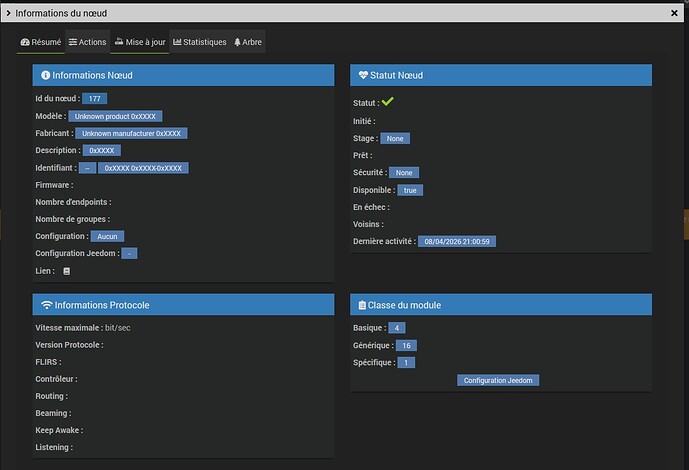Viewport: 689px width, 470px height.
Task: Click the green Statut checkmark icon
Action: (x=387, y=102)
